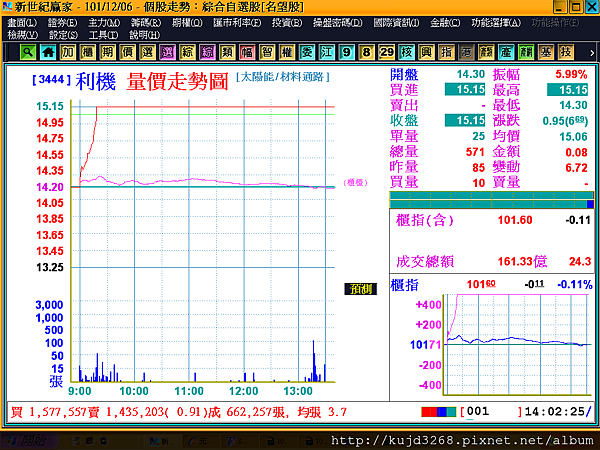Image resolution: width=600 pixels, height=450 pixels.
Task: Click the yellow 選 toolbar icon
Action: (x=147, y=52)
